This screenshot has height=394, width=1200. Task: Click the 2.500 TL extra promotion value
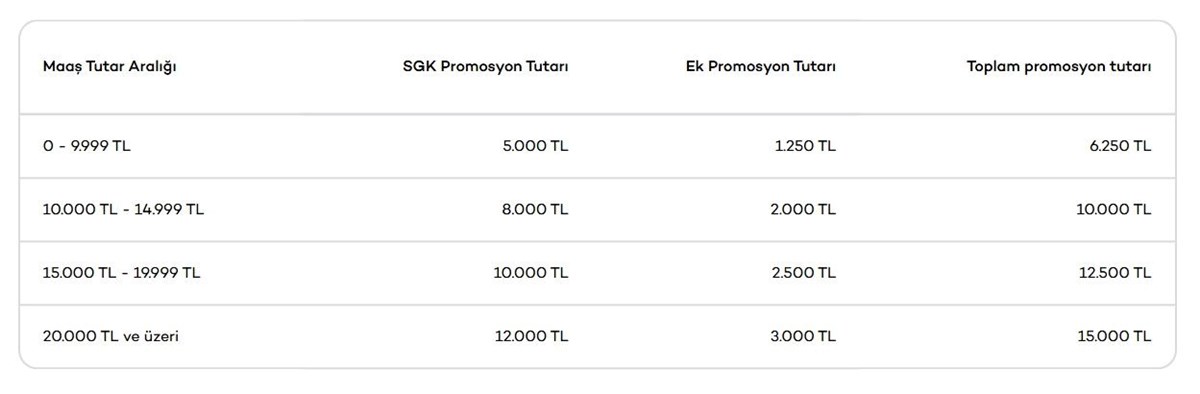tap(803, 273)
